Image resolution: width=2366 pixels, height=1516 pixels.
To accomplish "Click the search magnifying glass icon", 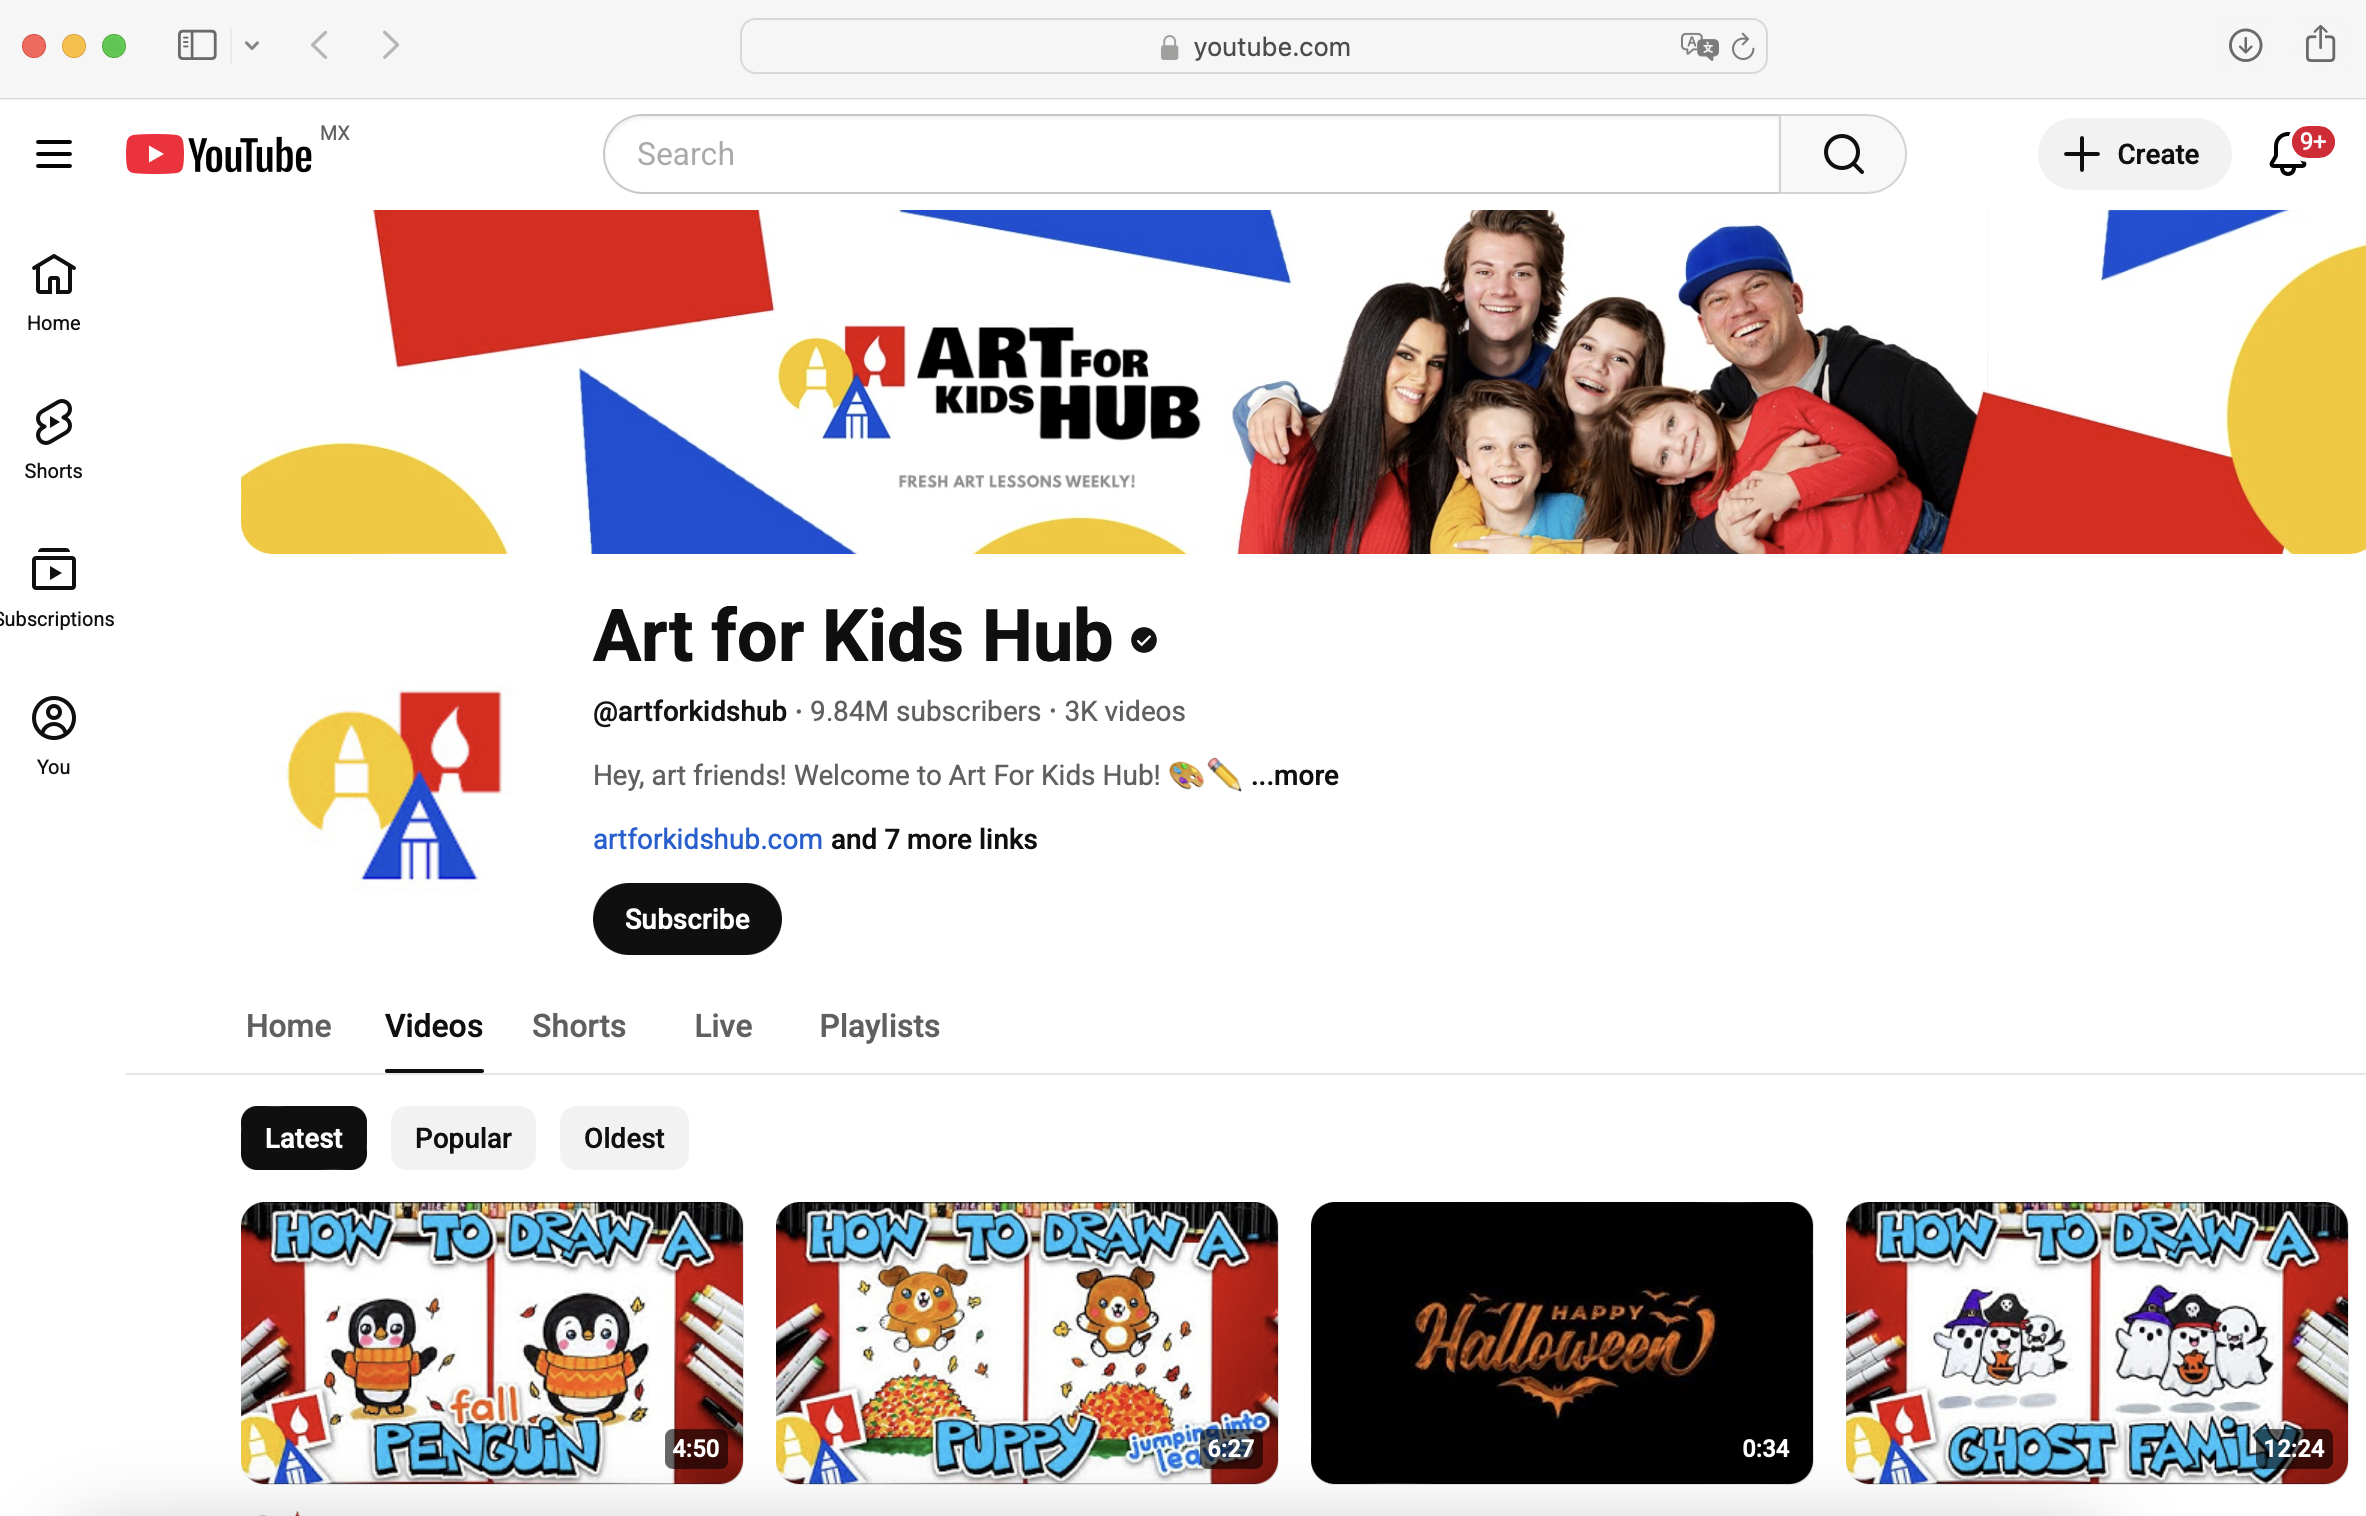I will click(x=1841, y=153).
